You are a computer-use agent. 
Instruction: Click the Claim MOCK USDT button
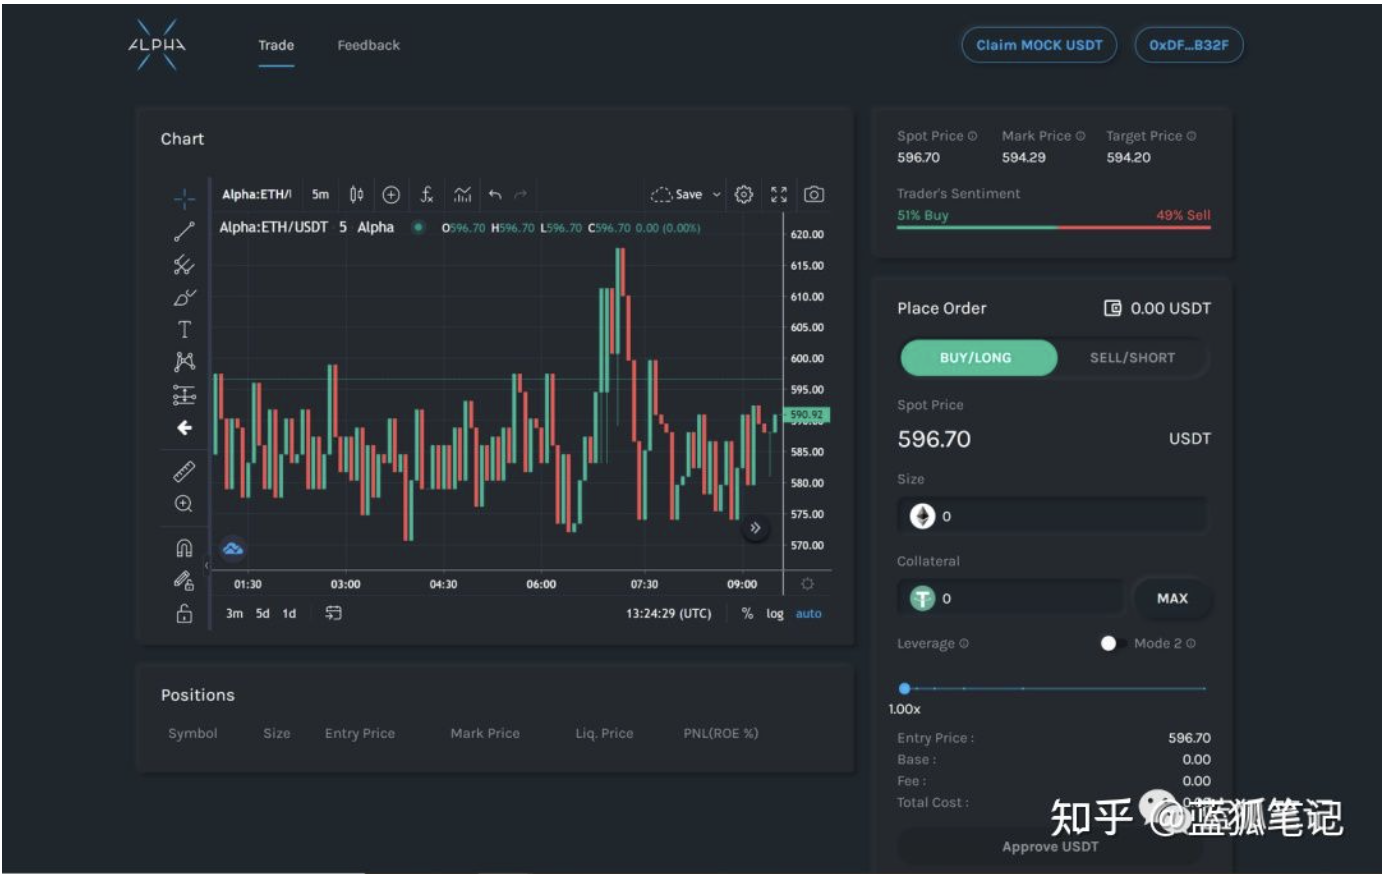(x=1039, y=45)
